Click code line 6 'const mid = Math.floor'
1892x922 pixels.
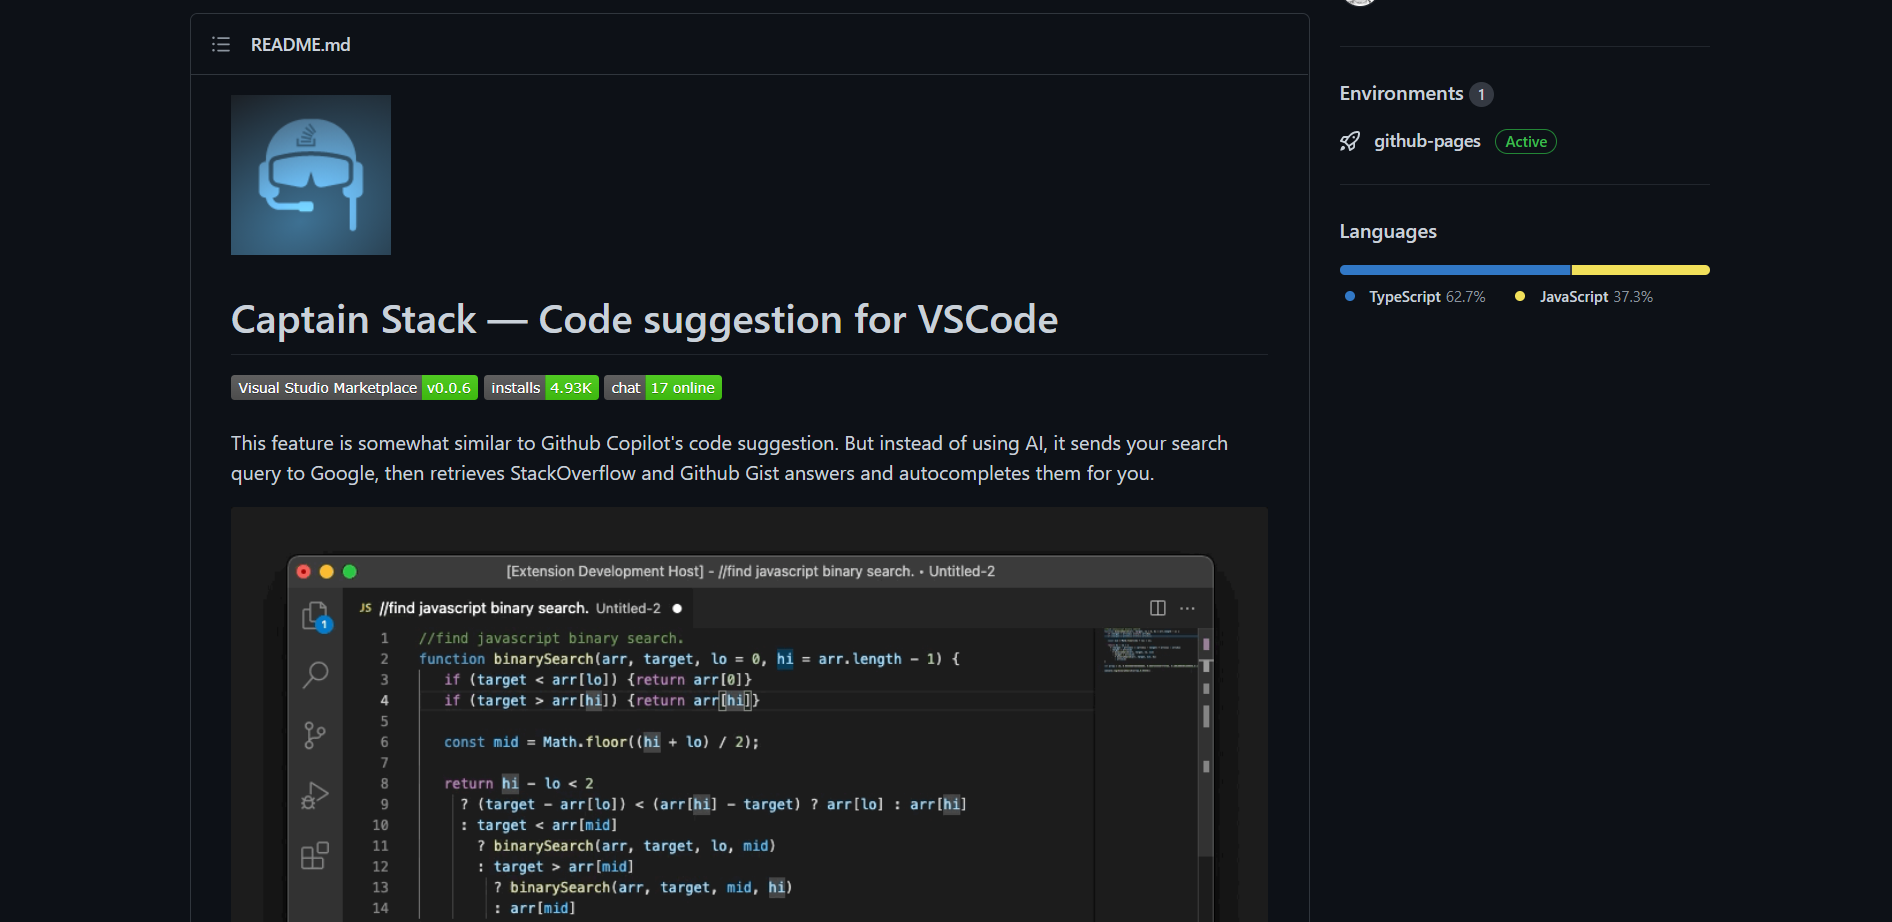tap(601, 742)
